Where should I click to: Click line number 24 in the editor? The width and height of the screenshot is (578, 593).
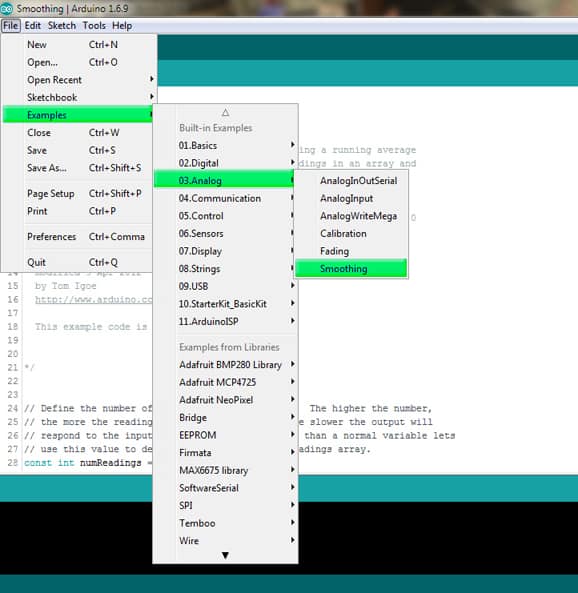[12, 408]
